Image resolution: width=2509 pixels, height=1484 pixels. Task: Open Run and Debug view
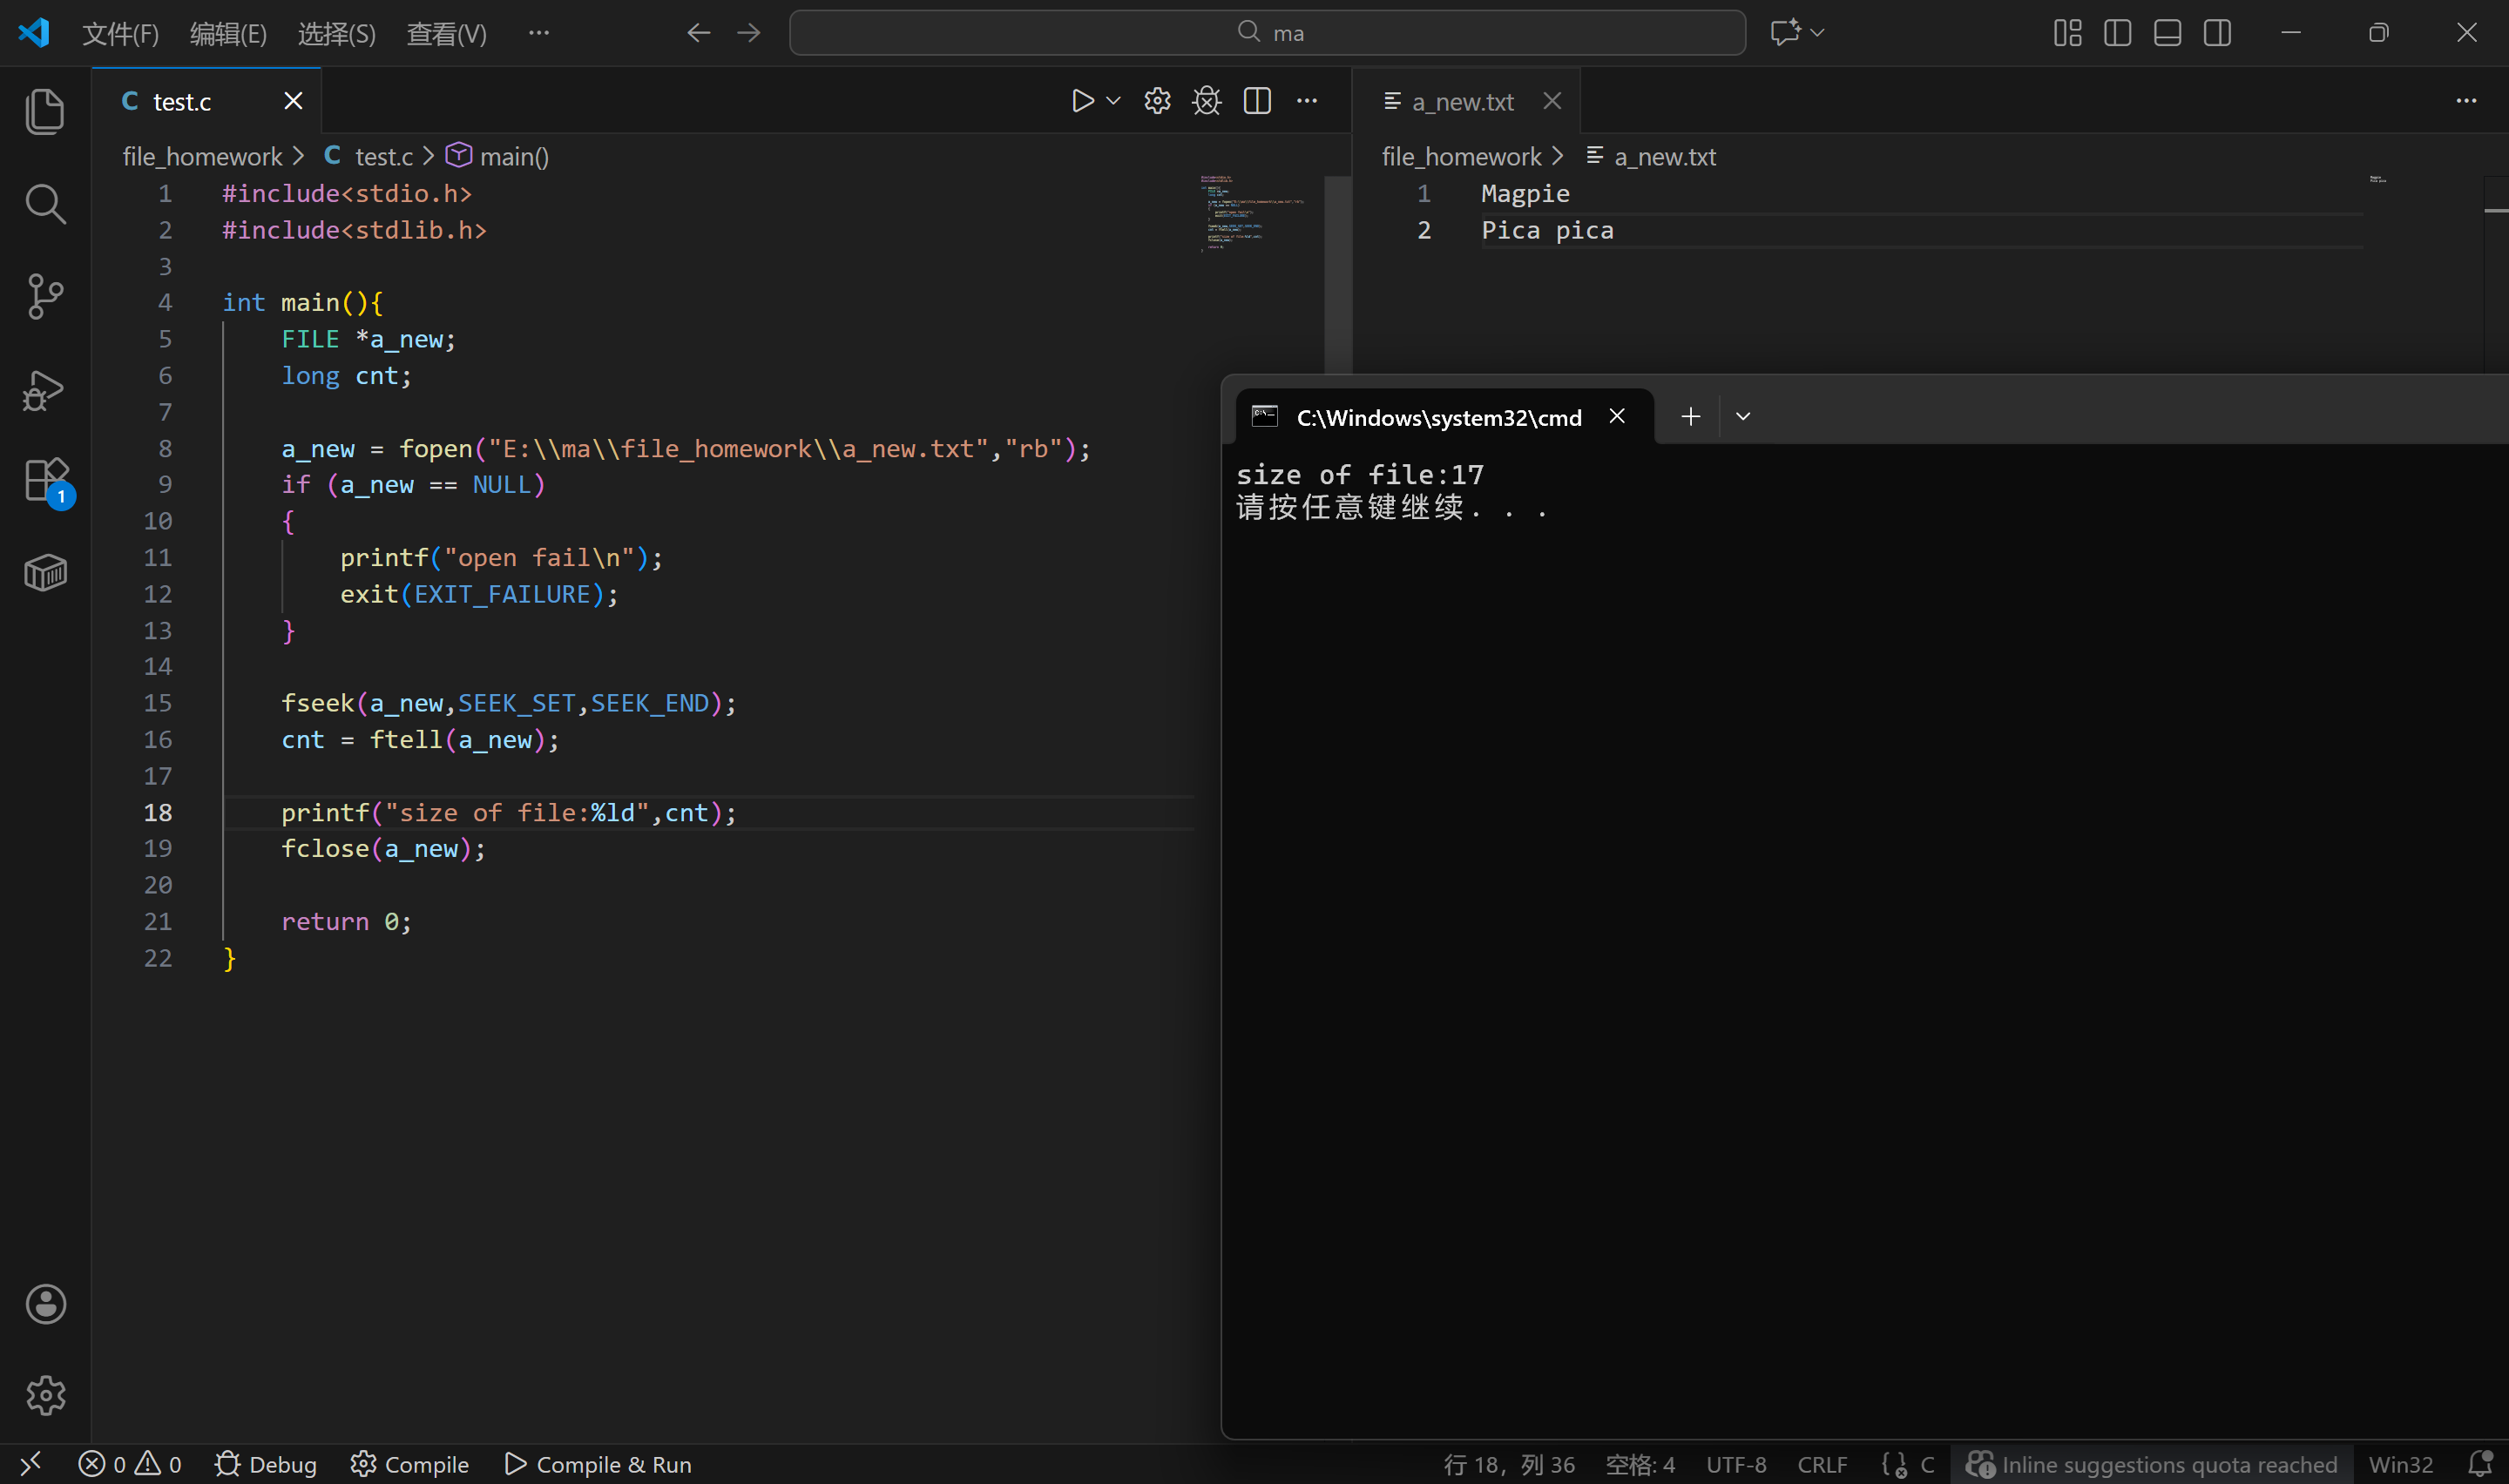pyautogui.click(x=45, y=390)
